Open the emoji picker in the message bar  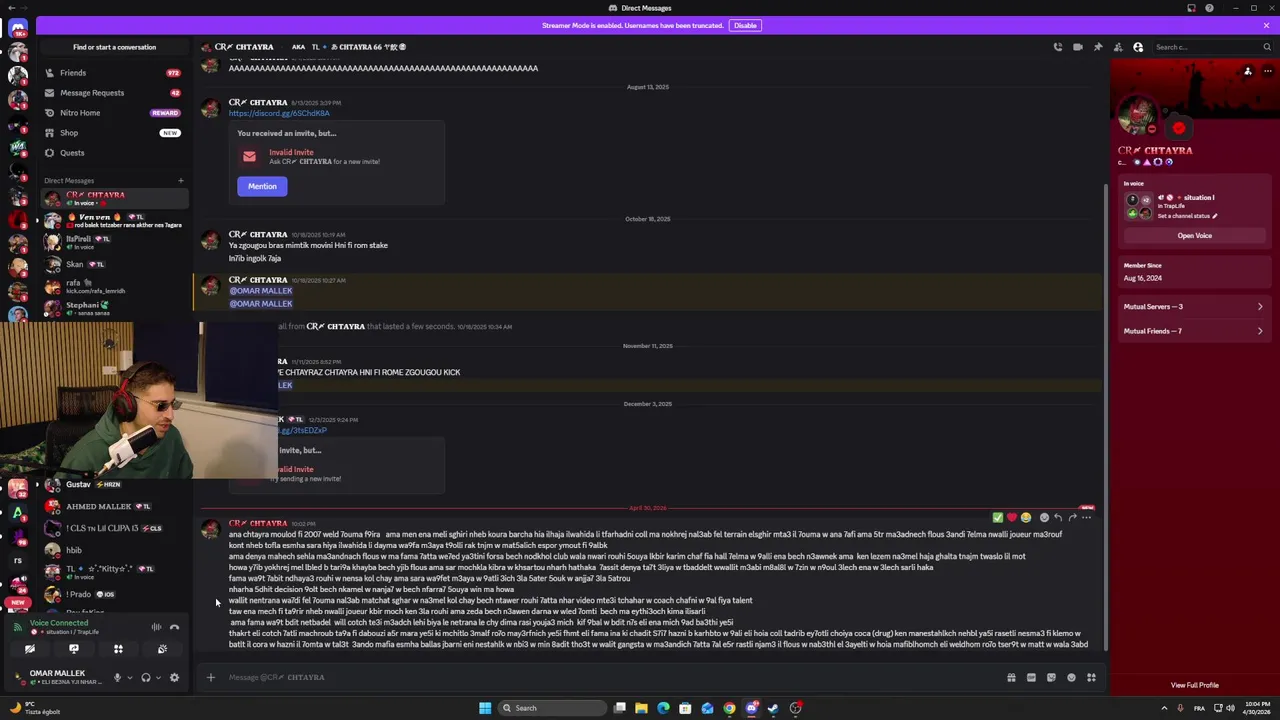(1071, 677)
